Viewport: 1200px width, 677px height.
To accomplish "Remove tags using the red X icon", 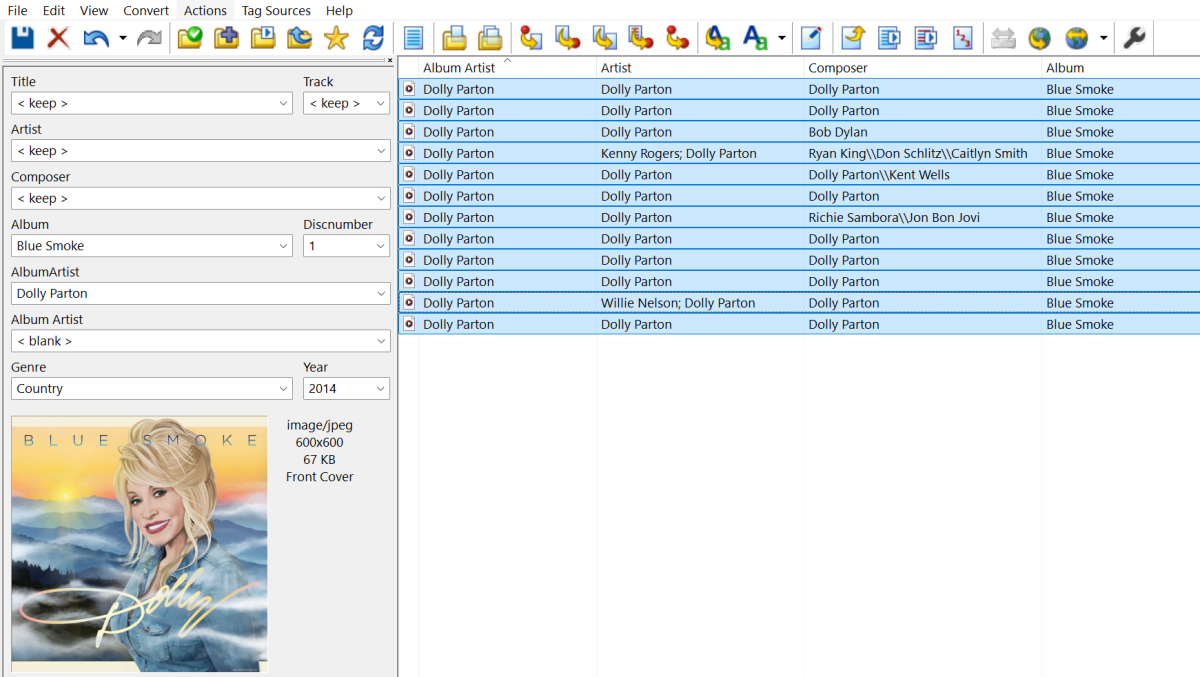I will [58, 37].
